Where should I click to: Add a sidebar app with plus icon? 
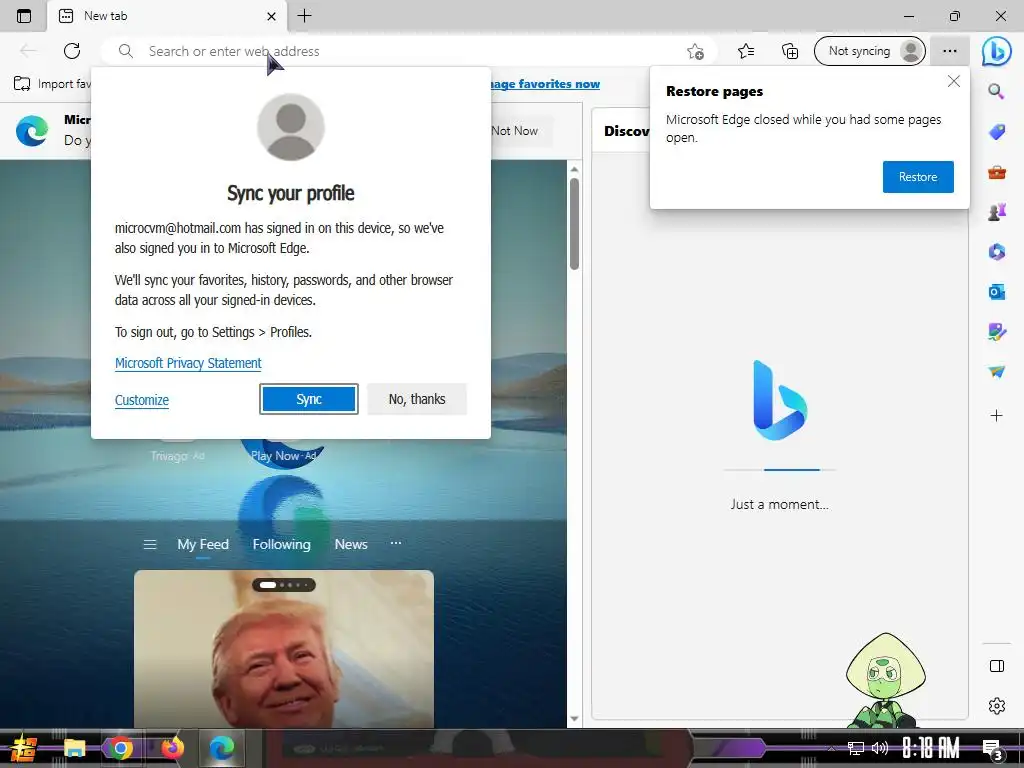point(997,415)
